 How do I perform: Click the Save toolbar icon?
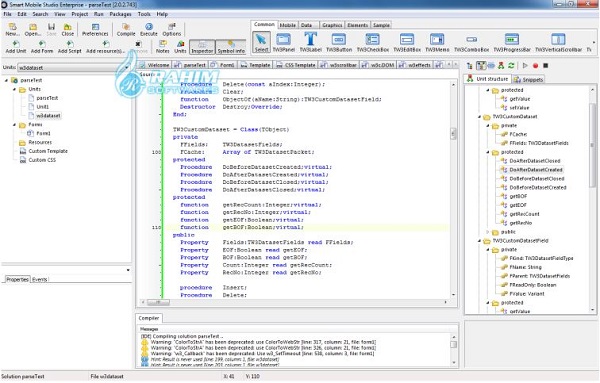coord(51,29)
